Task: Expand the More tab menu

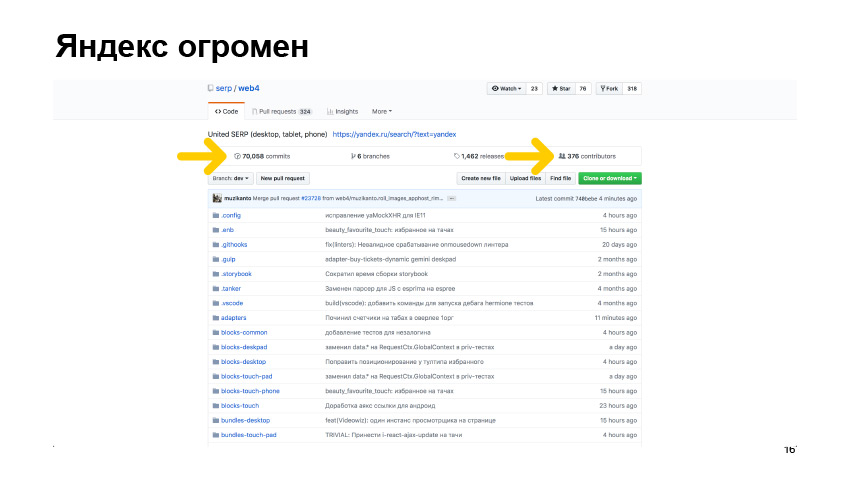Action: click(382, 112)
